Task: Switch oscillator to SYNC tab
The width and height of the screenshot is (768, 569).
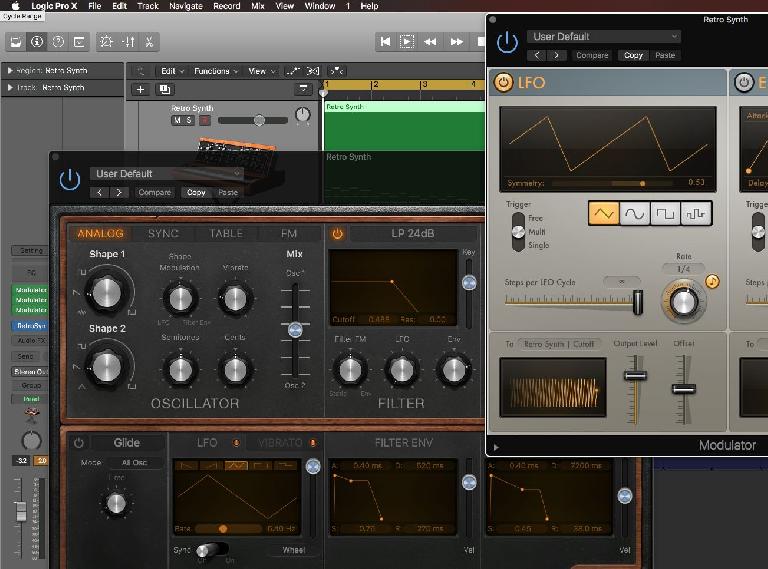Action: pyautogui.click(x=164, y=234)
